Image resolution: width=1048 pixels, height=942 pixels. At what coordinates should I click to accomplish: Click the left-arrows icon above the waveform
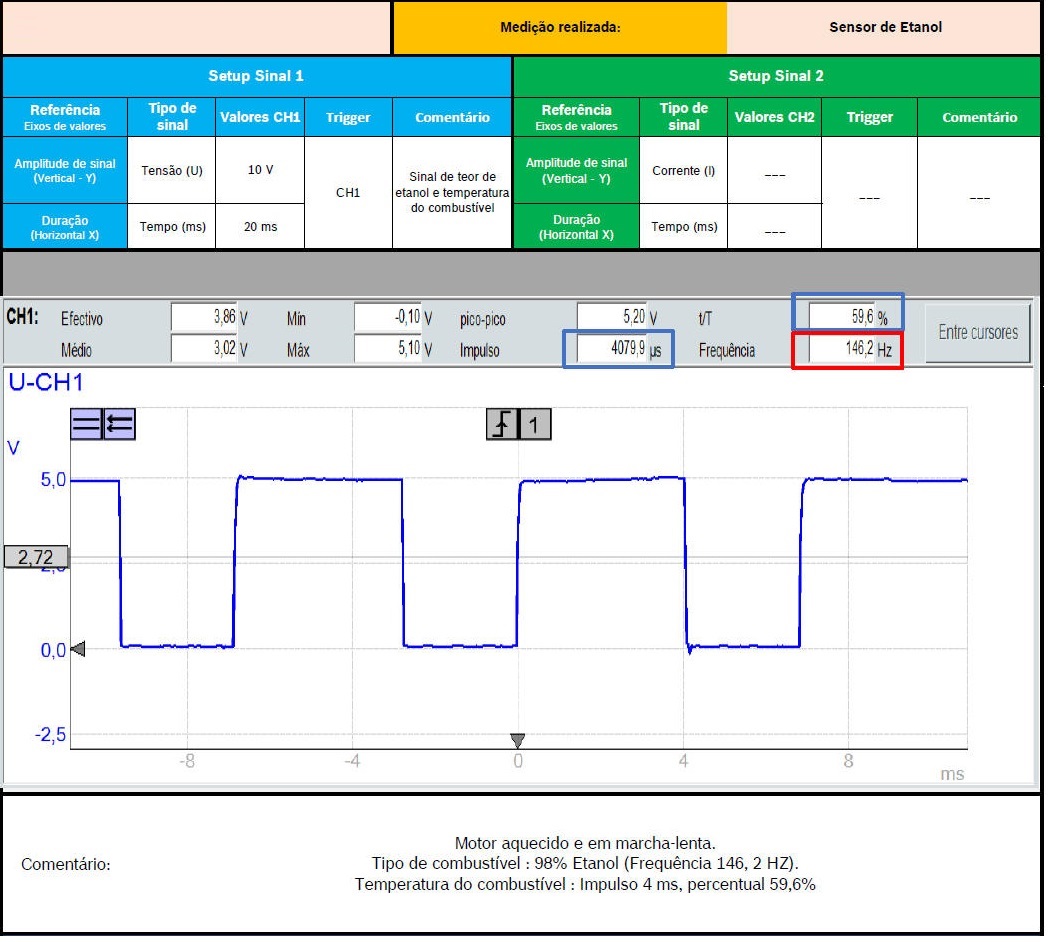[119, 425]
